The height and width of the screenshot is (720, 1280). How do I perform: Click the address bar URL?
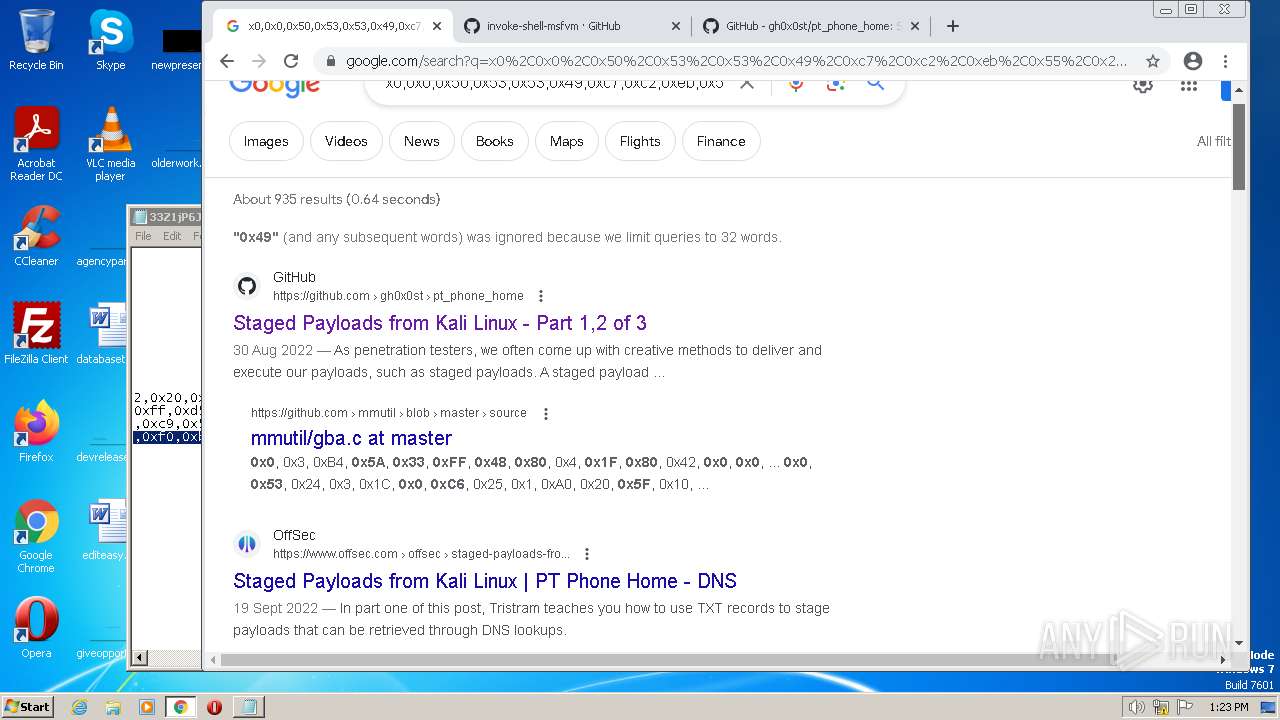[736, 61]
